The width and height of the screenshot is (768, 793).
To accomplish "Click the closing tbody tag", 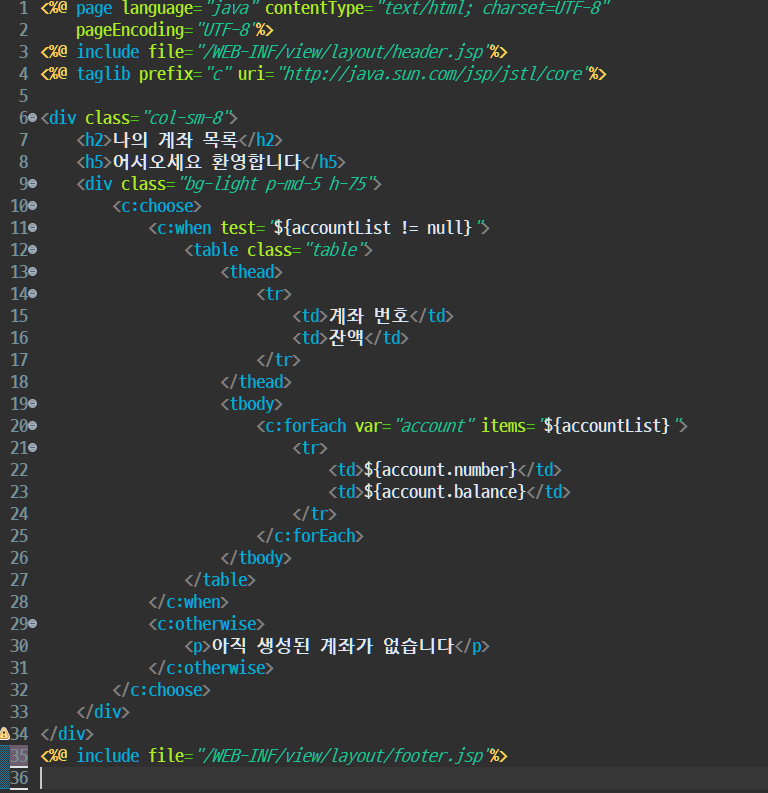I will 256,558.
